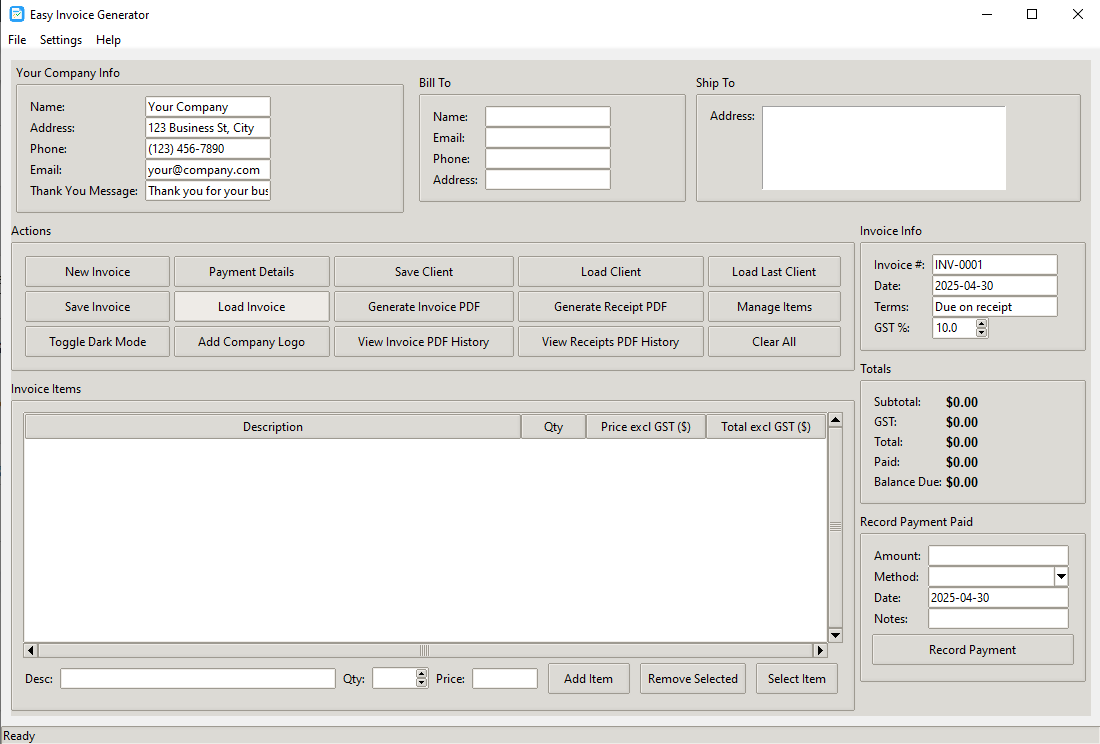1100x744 pixels.
Task: Click the Invoice # input field
Action: [x=994, y=264]
